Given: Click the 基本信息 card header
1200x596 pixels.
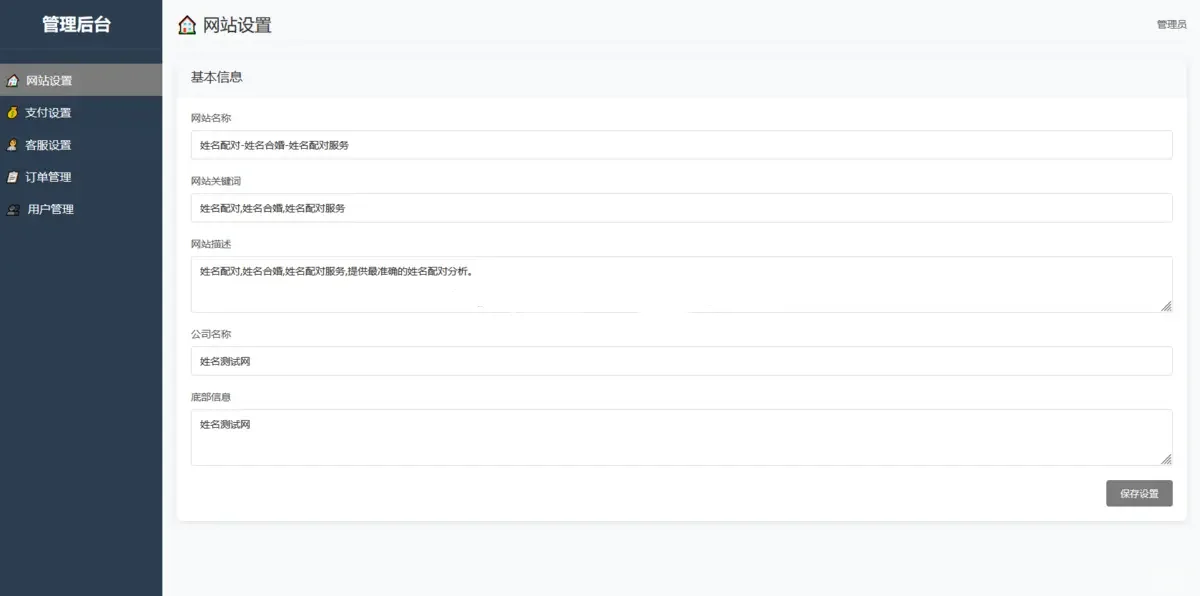Looking at the screenshot, I should click(x=681, y=77).
